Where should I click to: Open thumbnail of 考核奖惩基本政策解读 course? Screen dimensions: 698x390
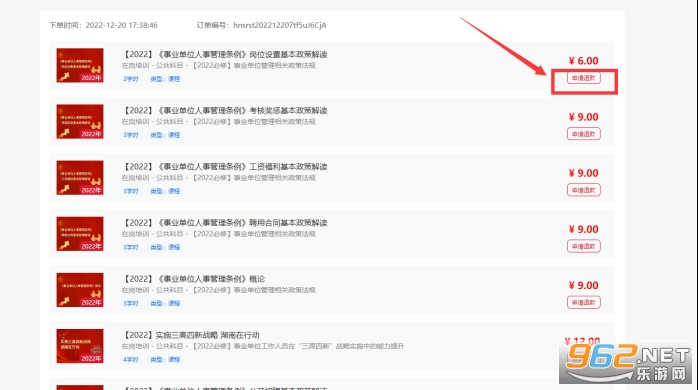click(x=80, y=122)
